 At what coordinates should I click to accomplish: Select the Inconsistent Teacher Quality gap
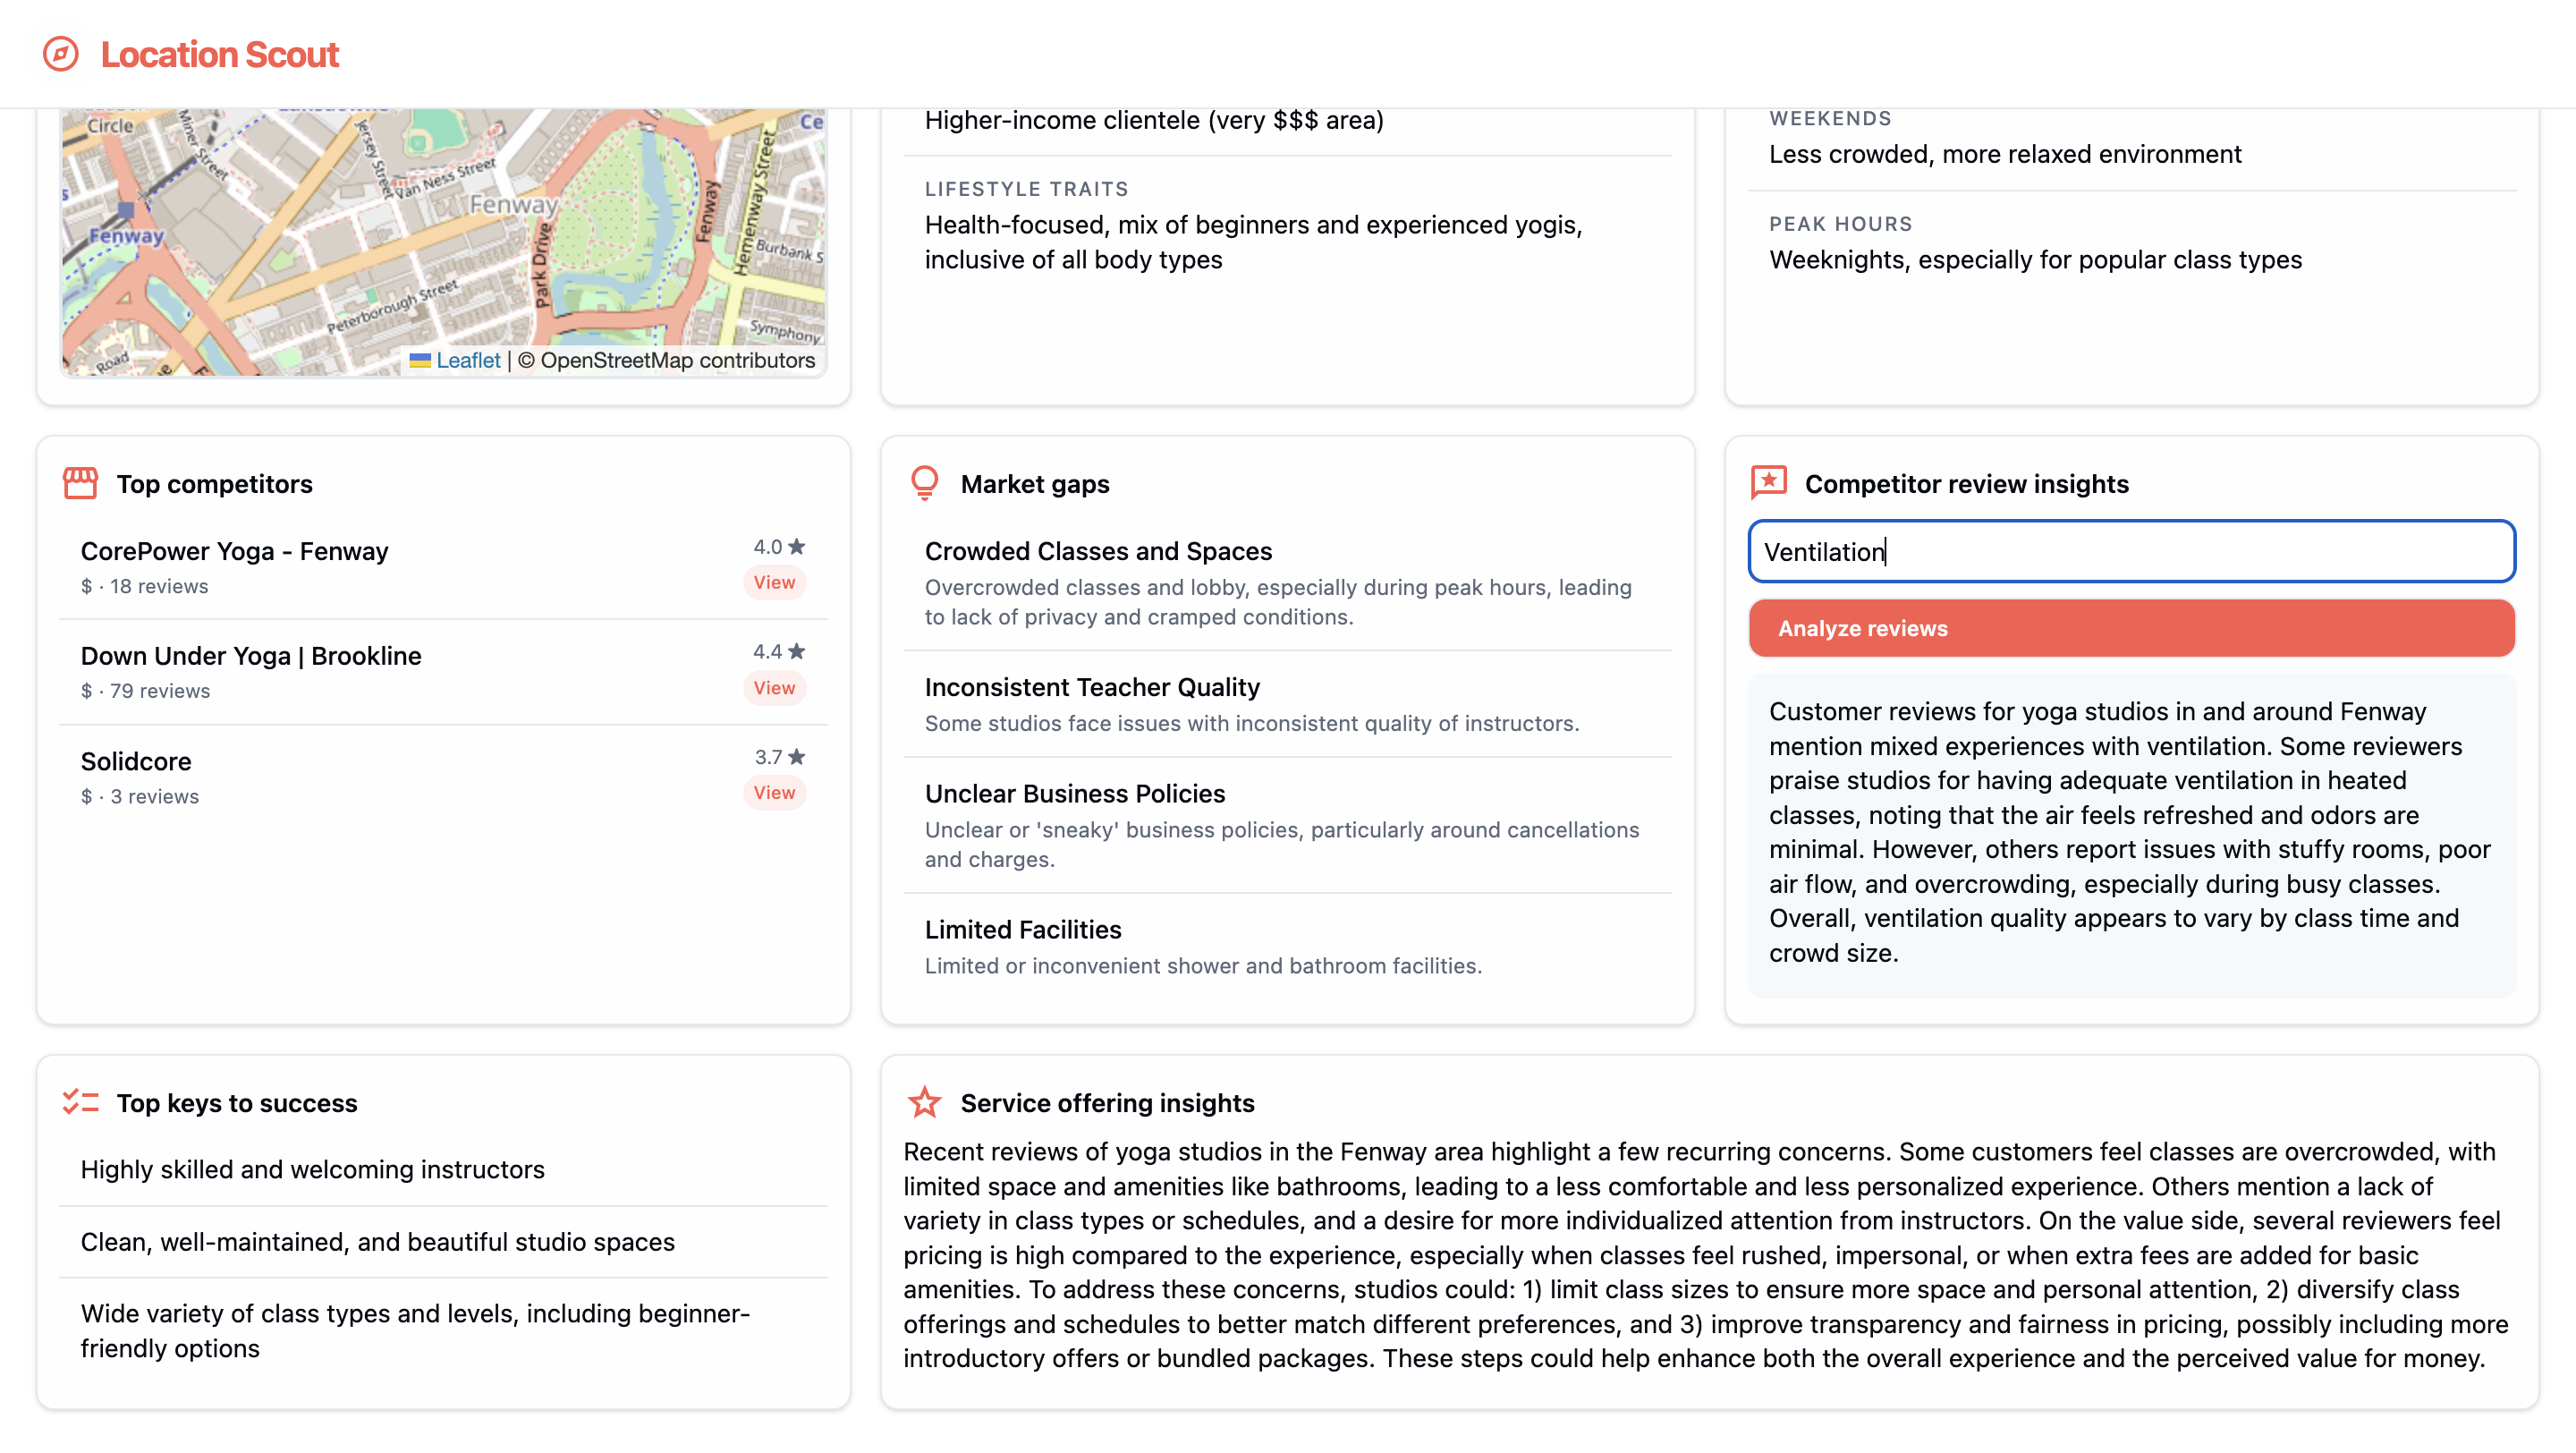pyautogui.click(x=1091, y=687)
